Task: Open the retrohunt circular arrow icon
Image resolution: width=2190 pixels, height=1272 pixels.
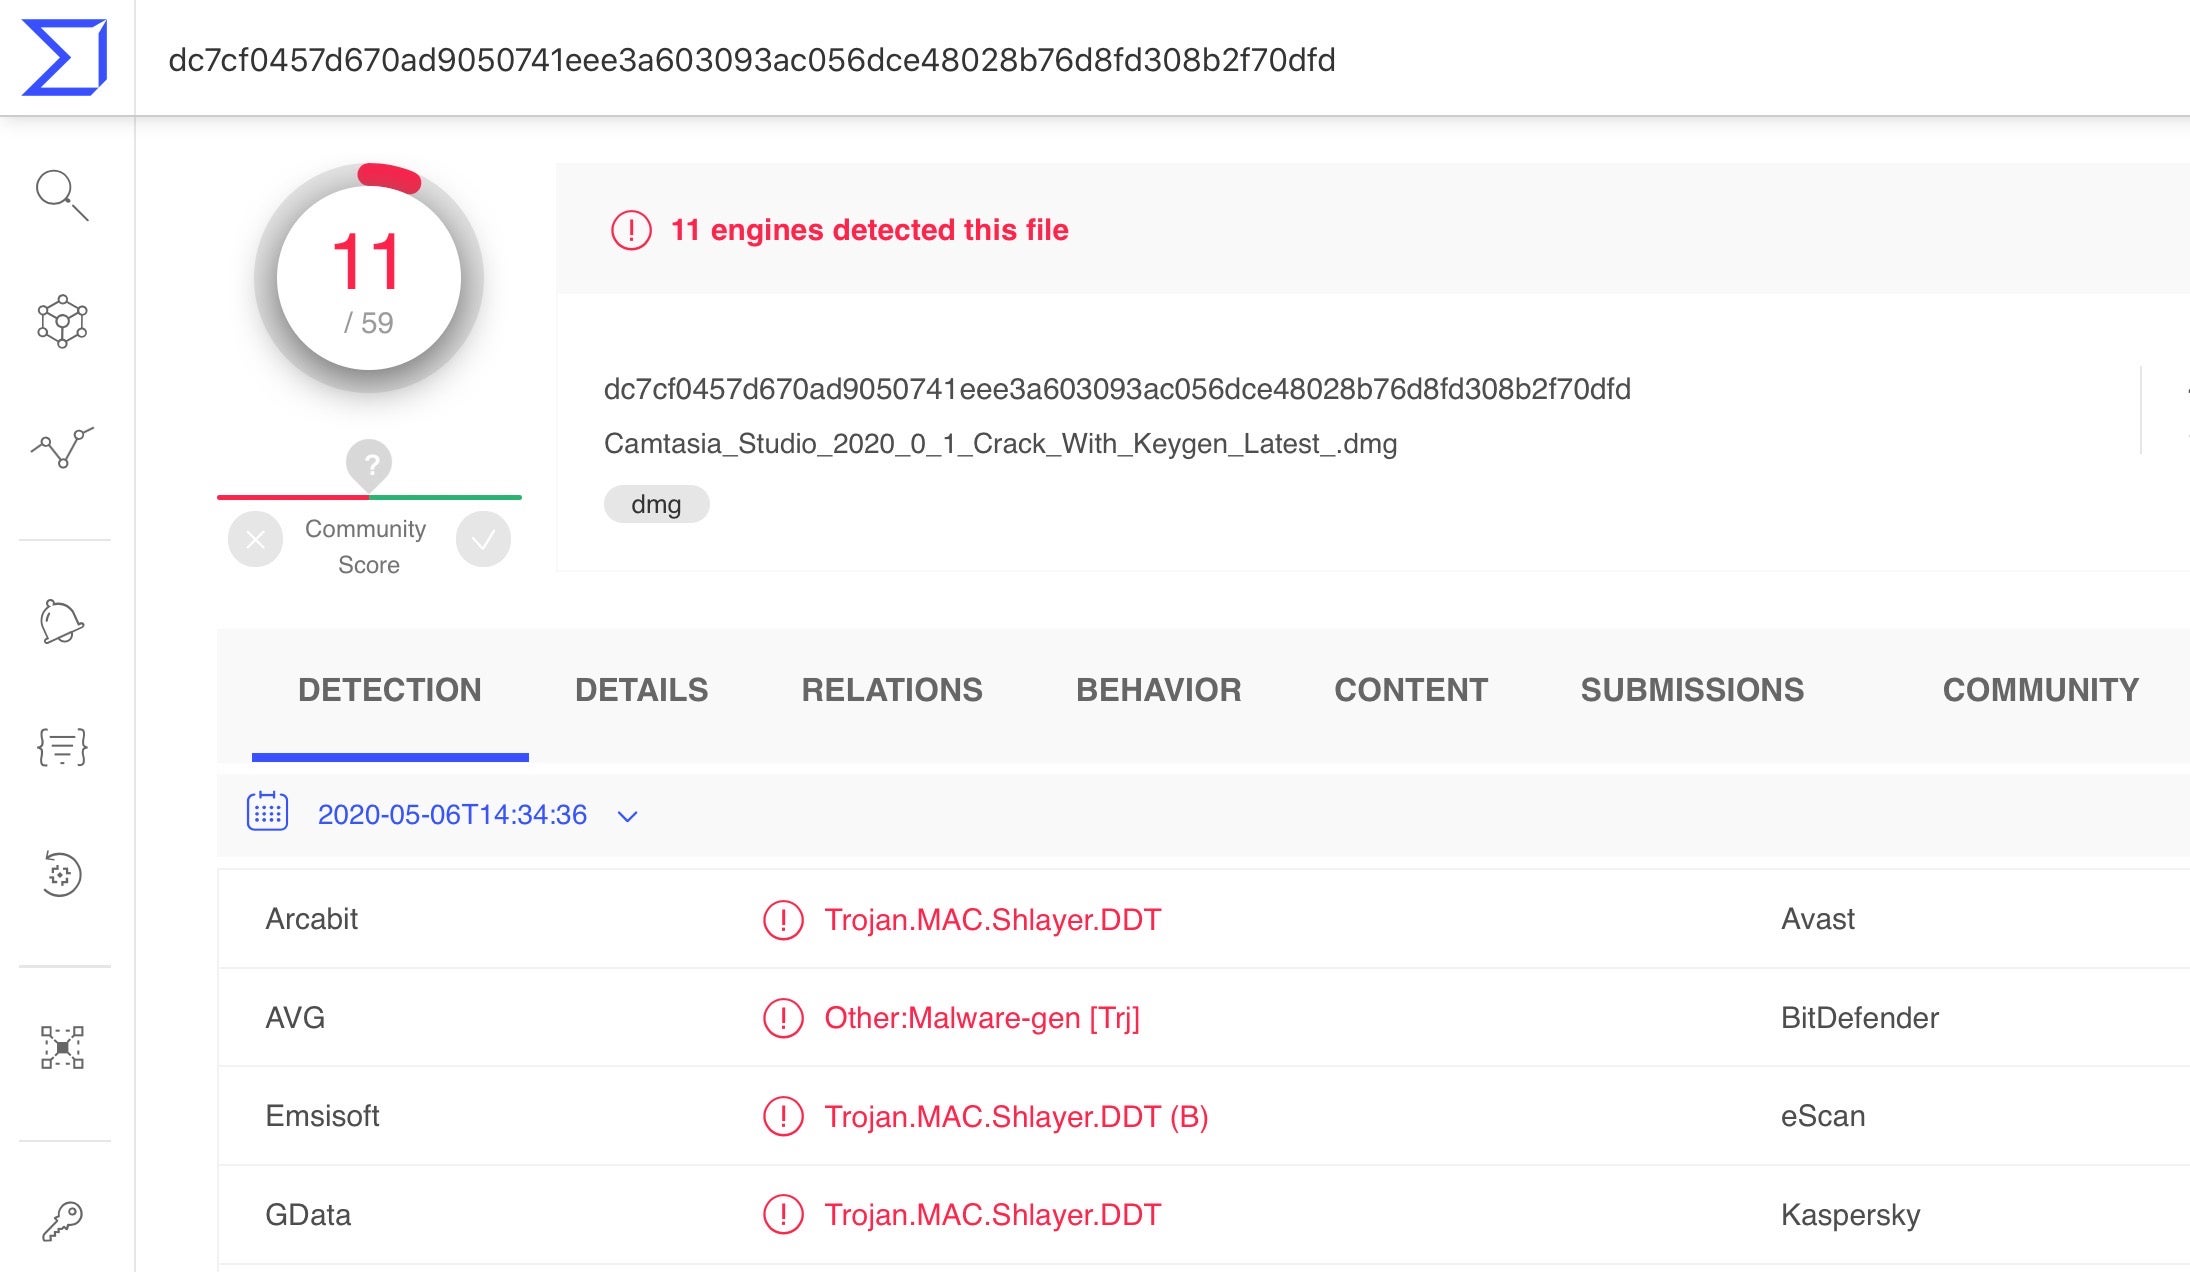Action: click(x=62, y=874)
